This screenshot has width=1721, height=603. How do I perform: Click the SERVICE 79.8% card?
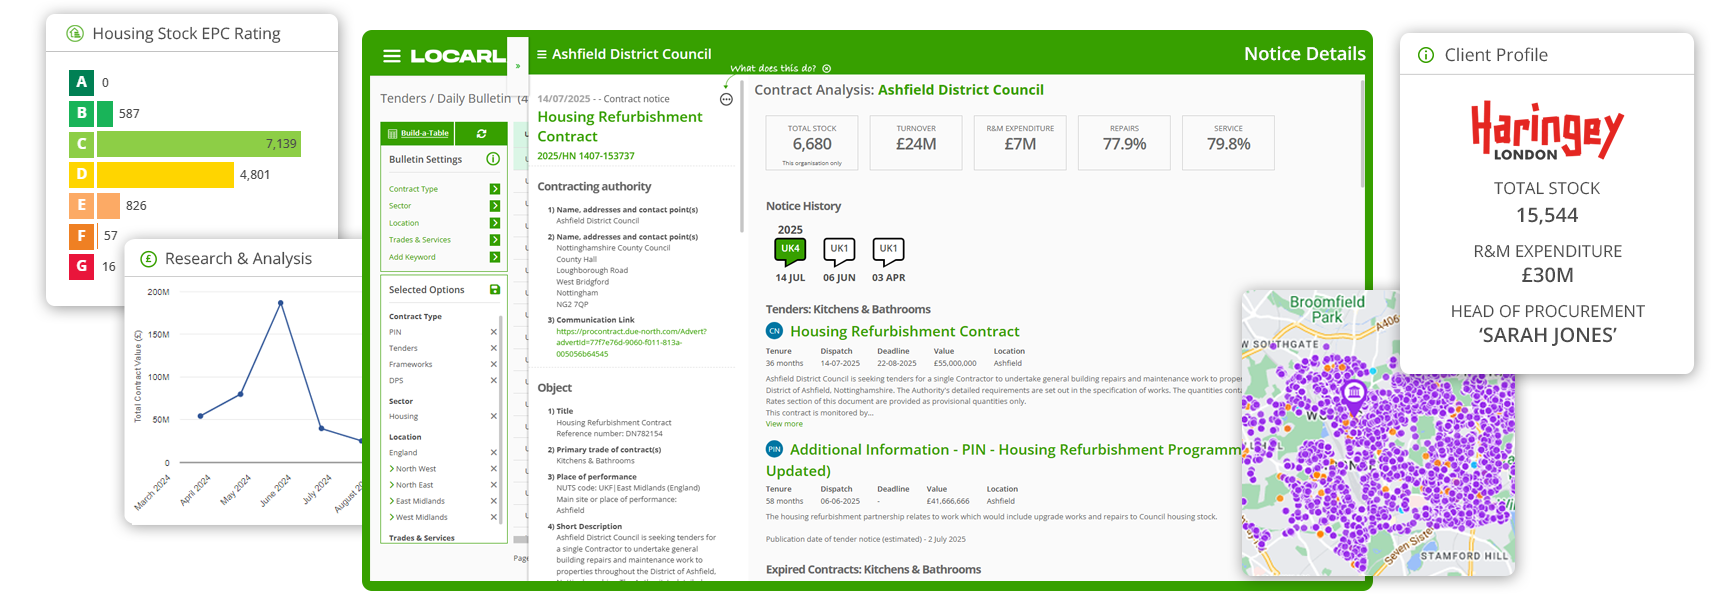coord(1228,143)
